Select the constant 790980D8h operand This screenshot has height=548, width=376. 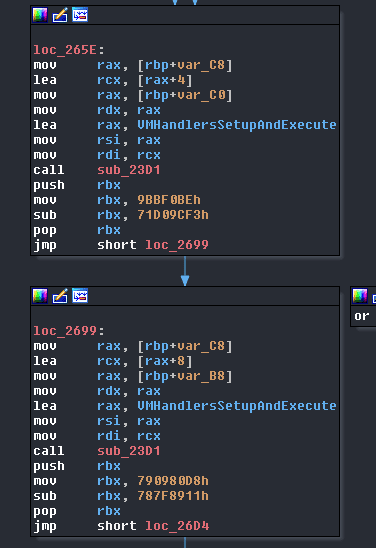click(173, 481)
